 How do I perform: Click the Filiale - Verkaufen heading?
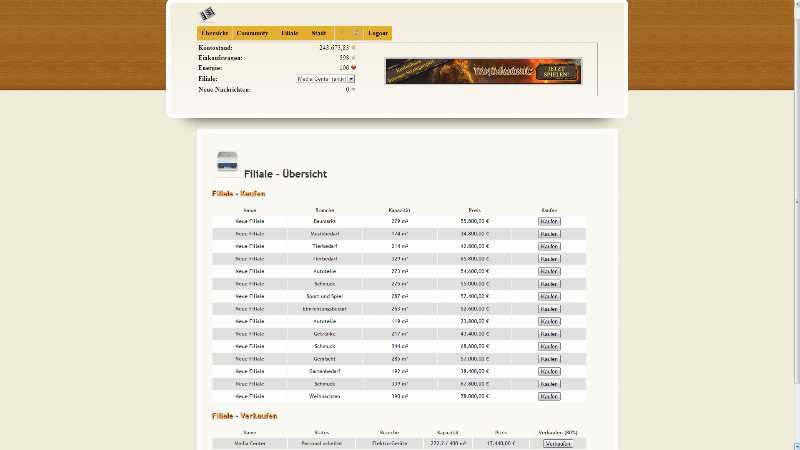[x=244, y=416]
